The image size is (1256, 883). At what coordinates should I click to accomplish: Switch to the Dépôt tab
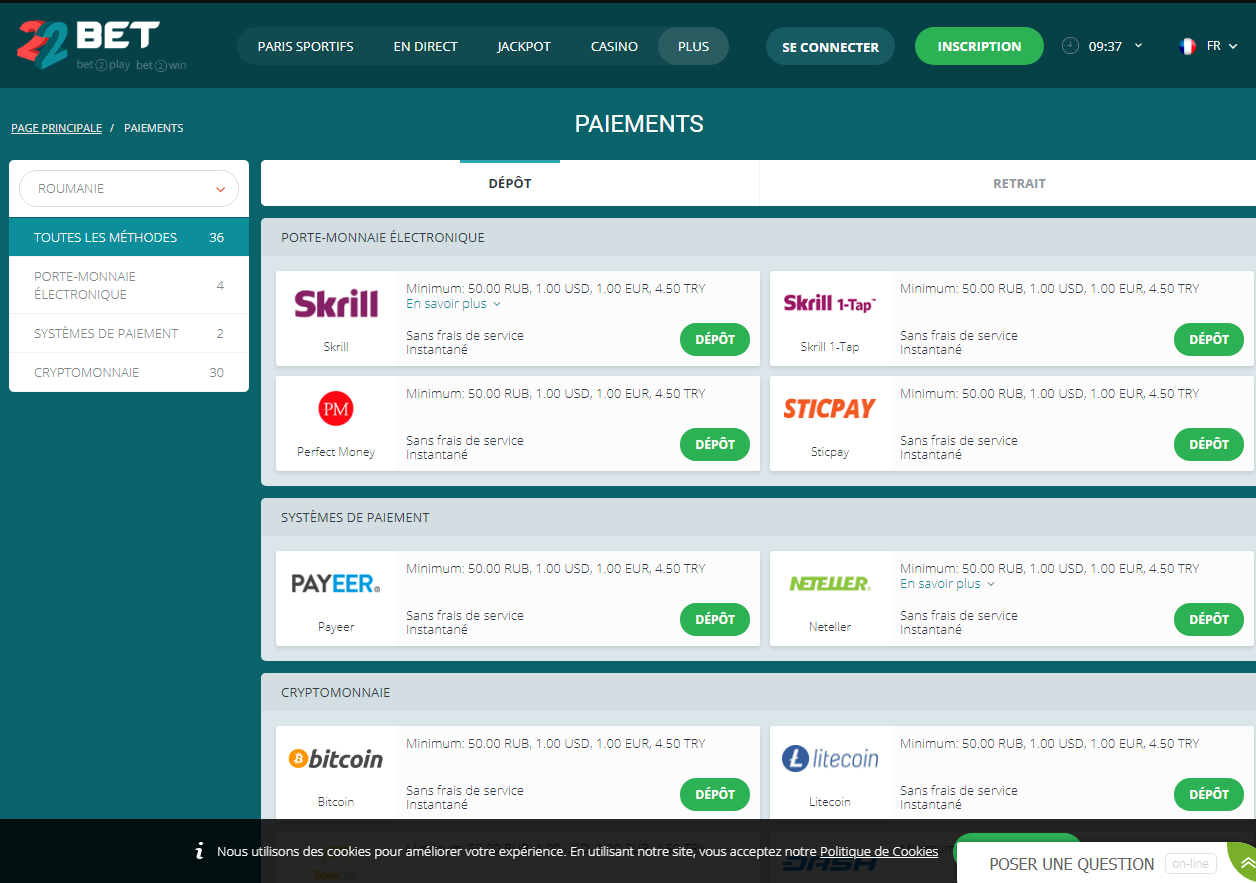point(510,183)
